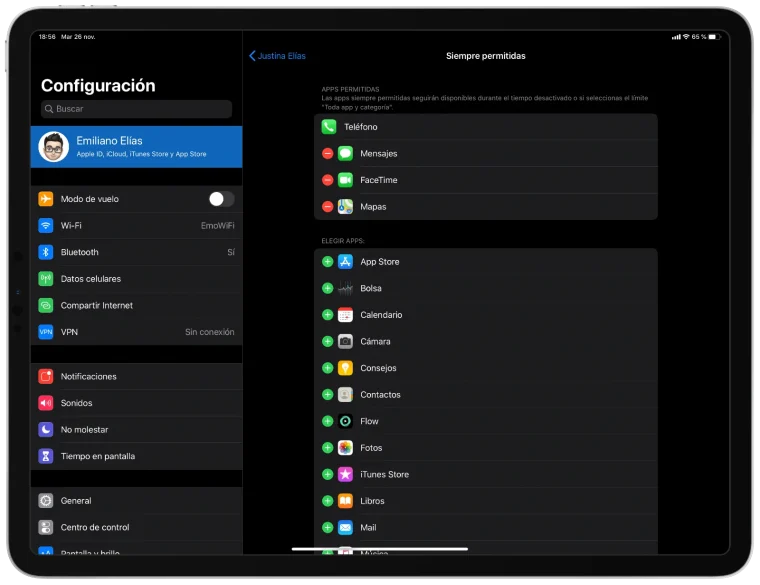Add Flow with its green plus button

click(x=328, y=421)
